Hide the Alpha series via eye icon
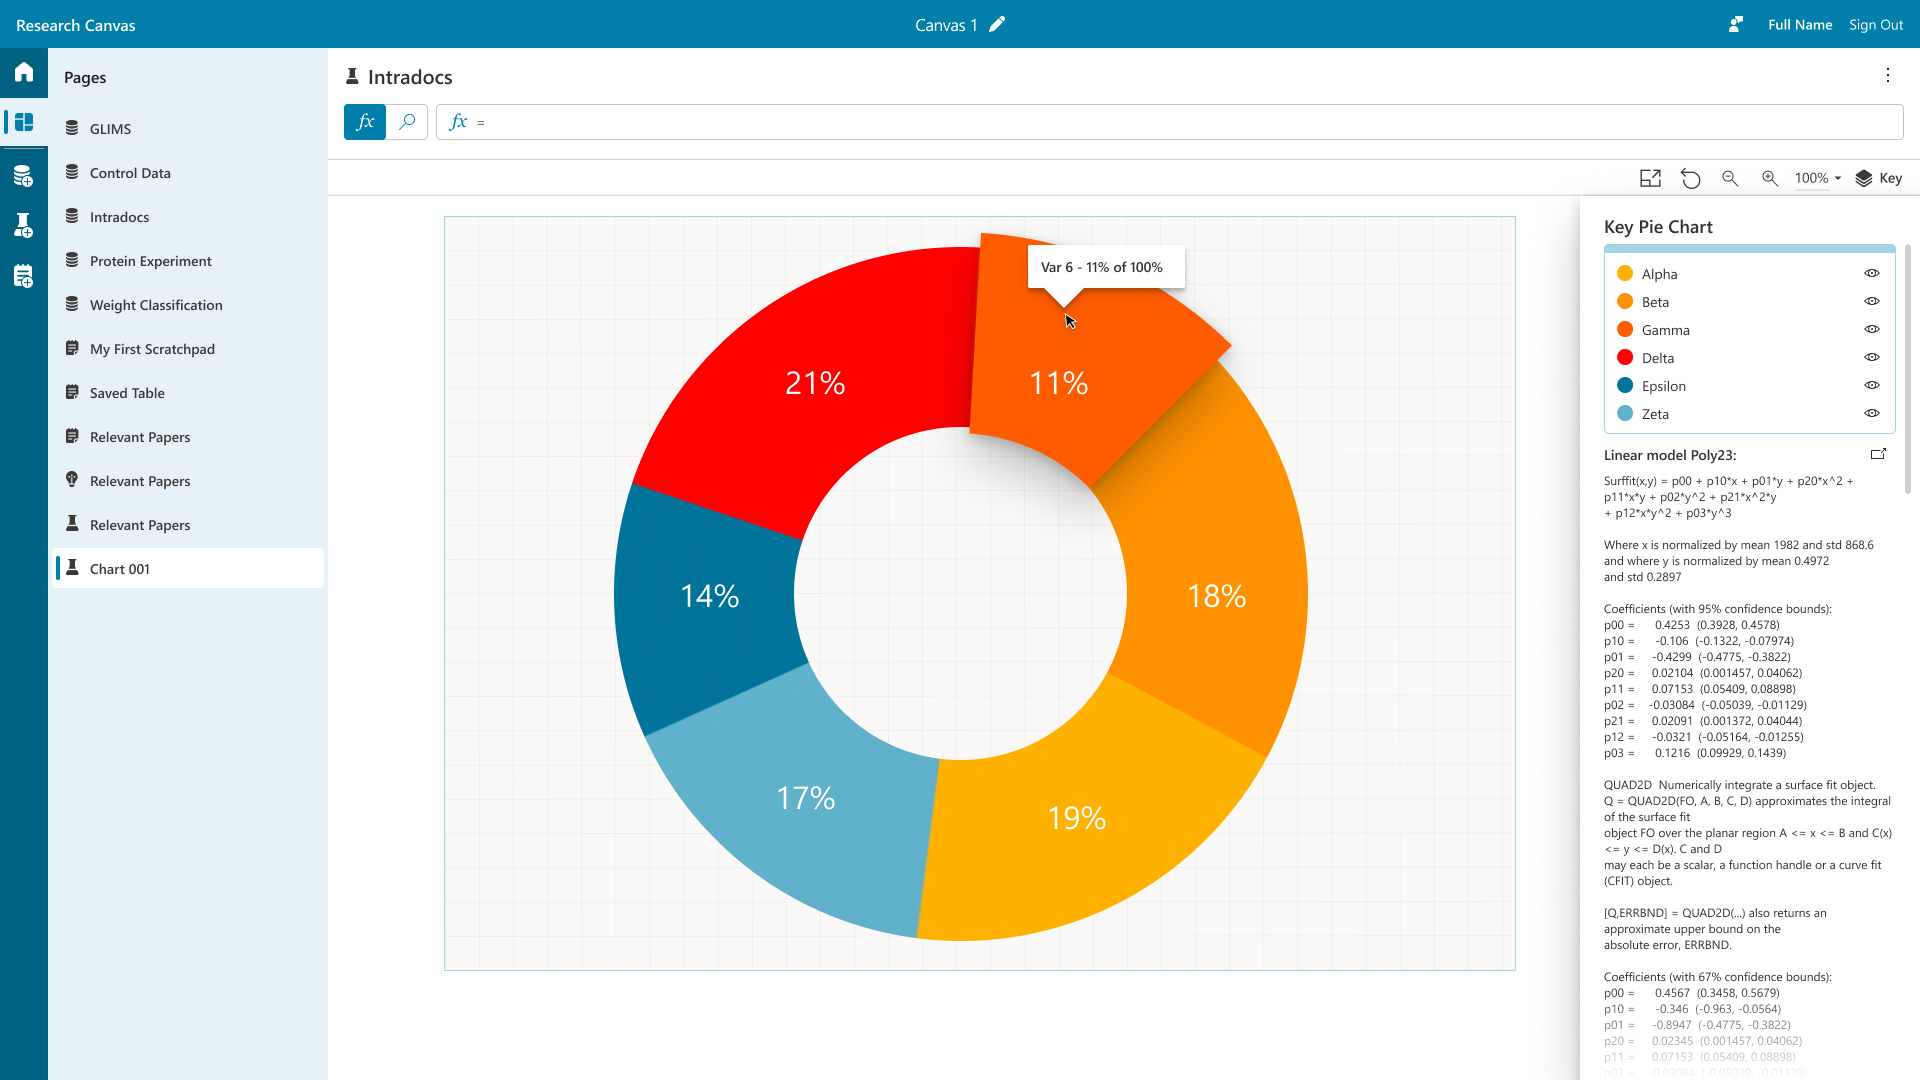 click(x=1872, y=274)
